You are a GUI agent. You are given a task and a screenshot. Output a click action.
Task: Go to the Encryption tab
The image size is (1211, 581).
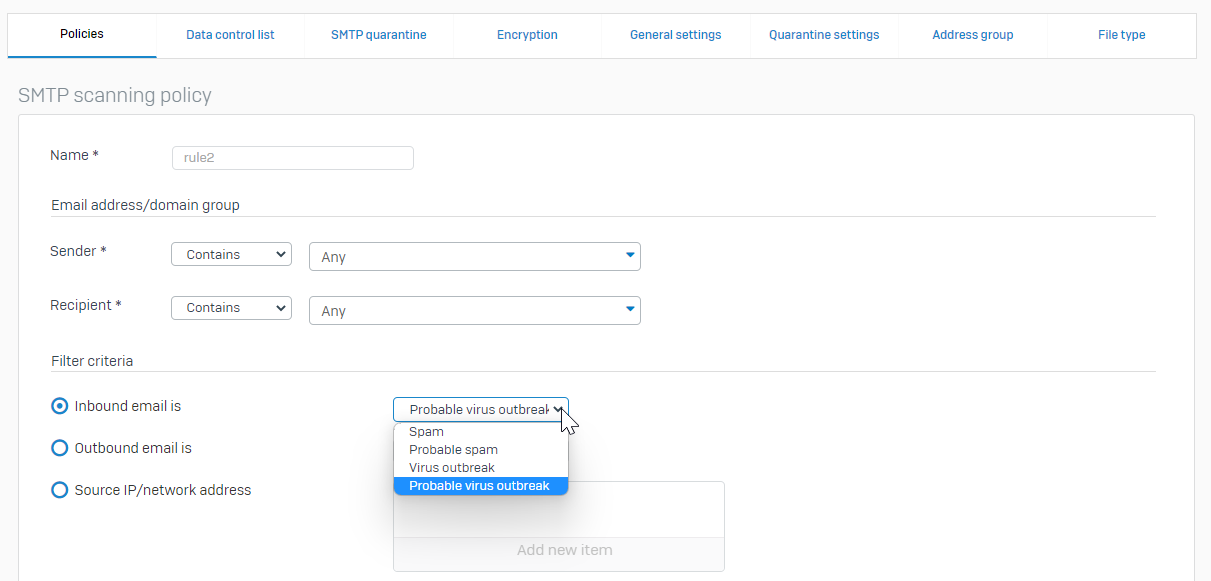[x=527, y=35]
